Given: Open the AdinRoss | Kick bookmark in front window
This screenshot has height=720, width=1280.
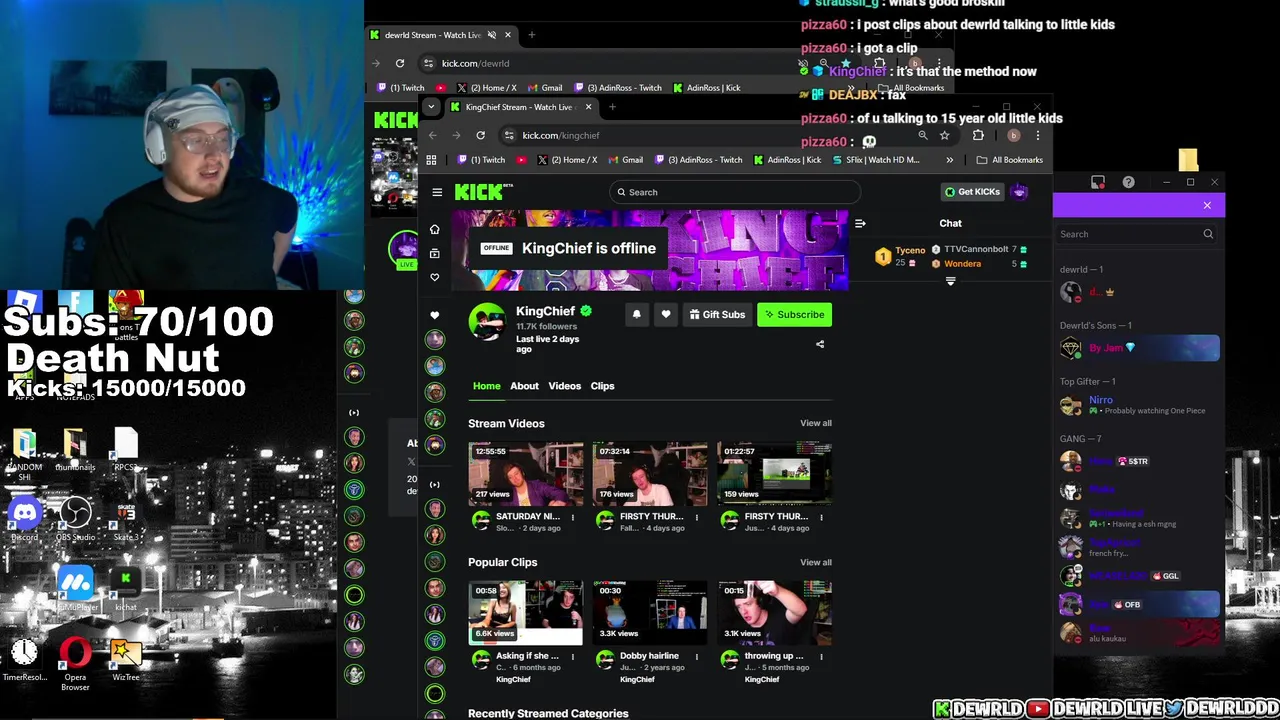Looking at the screenshot, I should [787, 160].
